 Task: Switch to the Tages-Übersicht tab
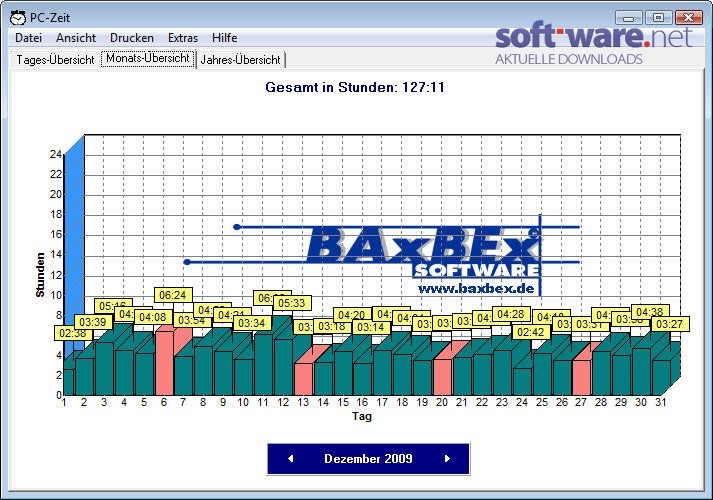[x=55, y=60]
